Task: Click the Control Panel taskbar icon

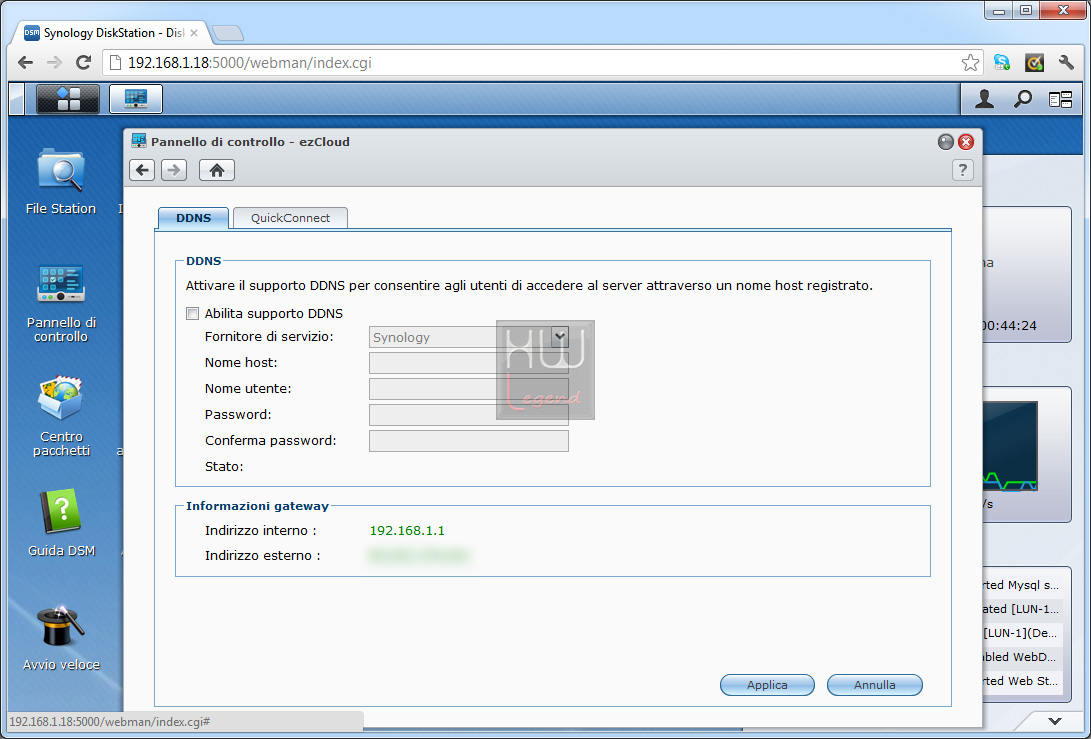Action: coord(136,99)
